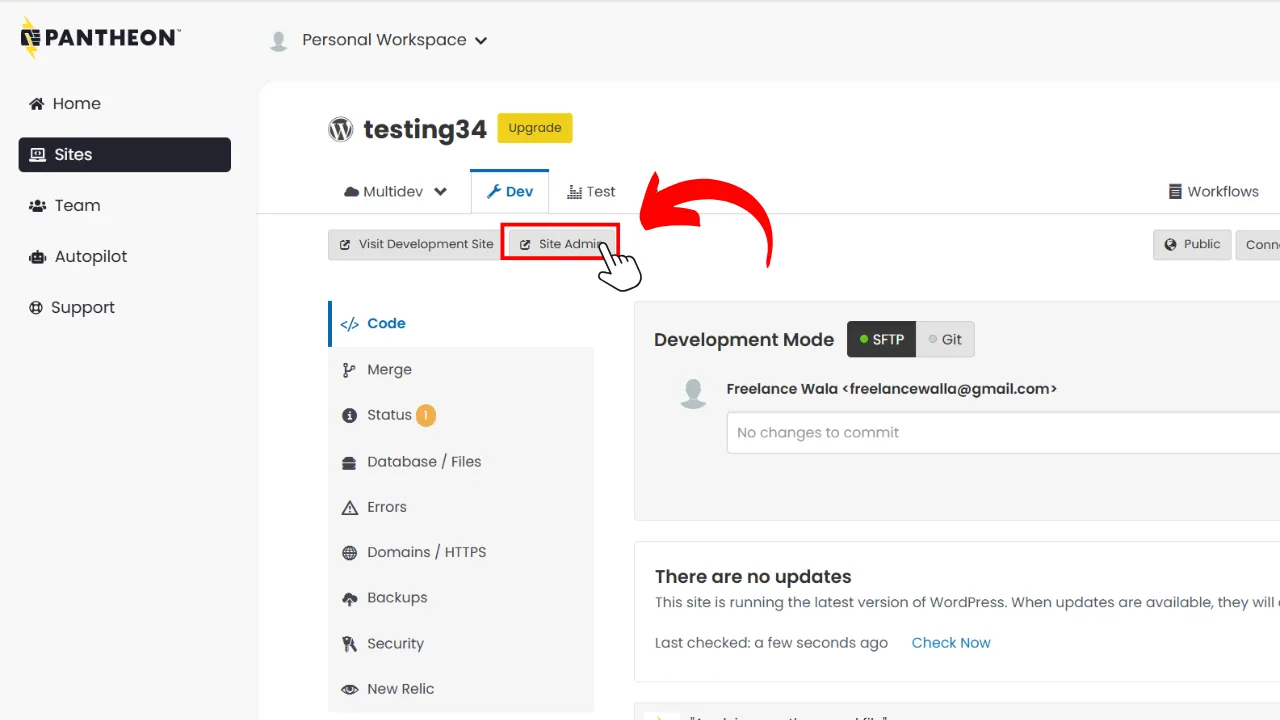Open Backups section

(x=462, y=598)
